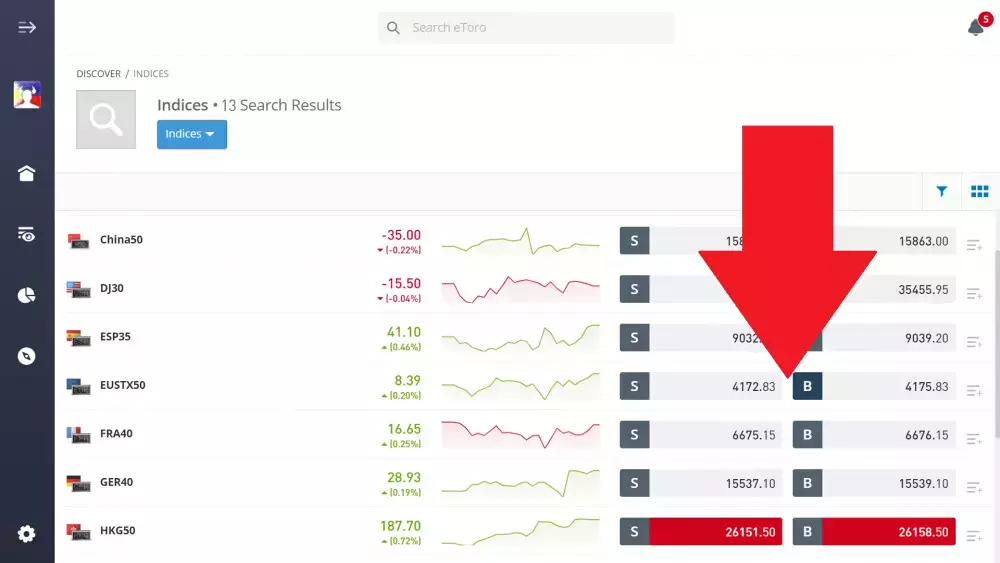This screenshot has width=1000, height=563.
Task: Open Settings gear icon
Action: [x=26, y=534]
